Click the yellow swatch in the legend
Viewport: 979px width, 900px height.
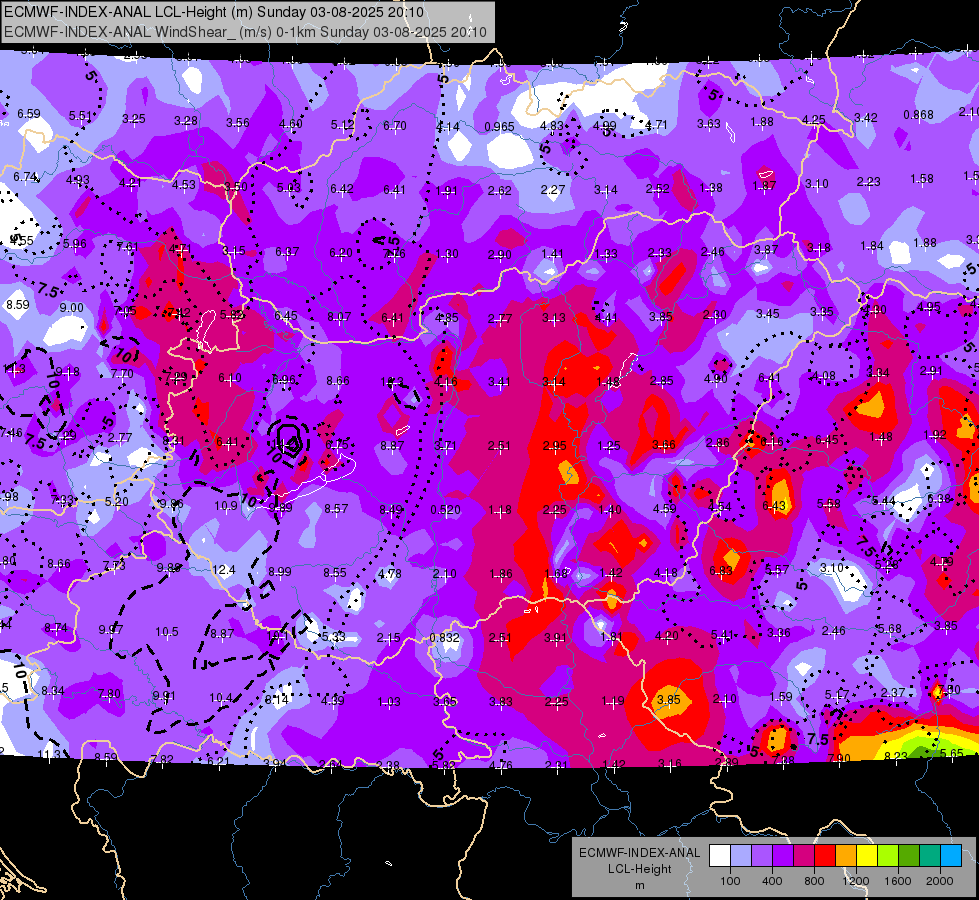867,855
